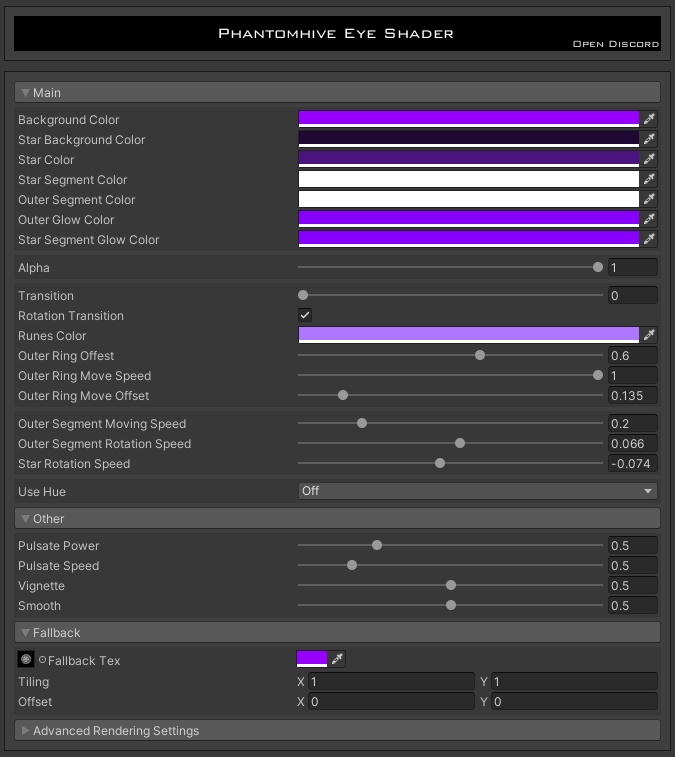Open Discord link in the header

(616, 44)
